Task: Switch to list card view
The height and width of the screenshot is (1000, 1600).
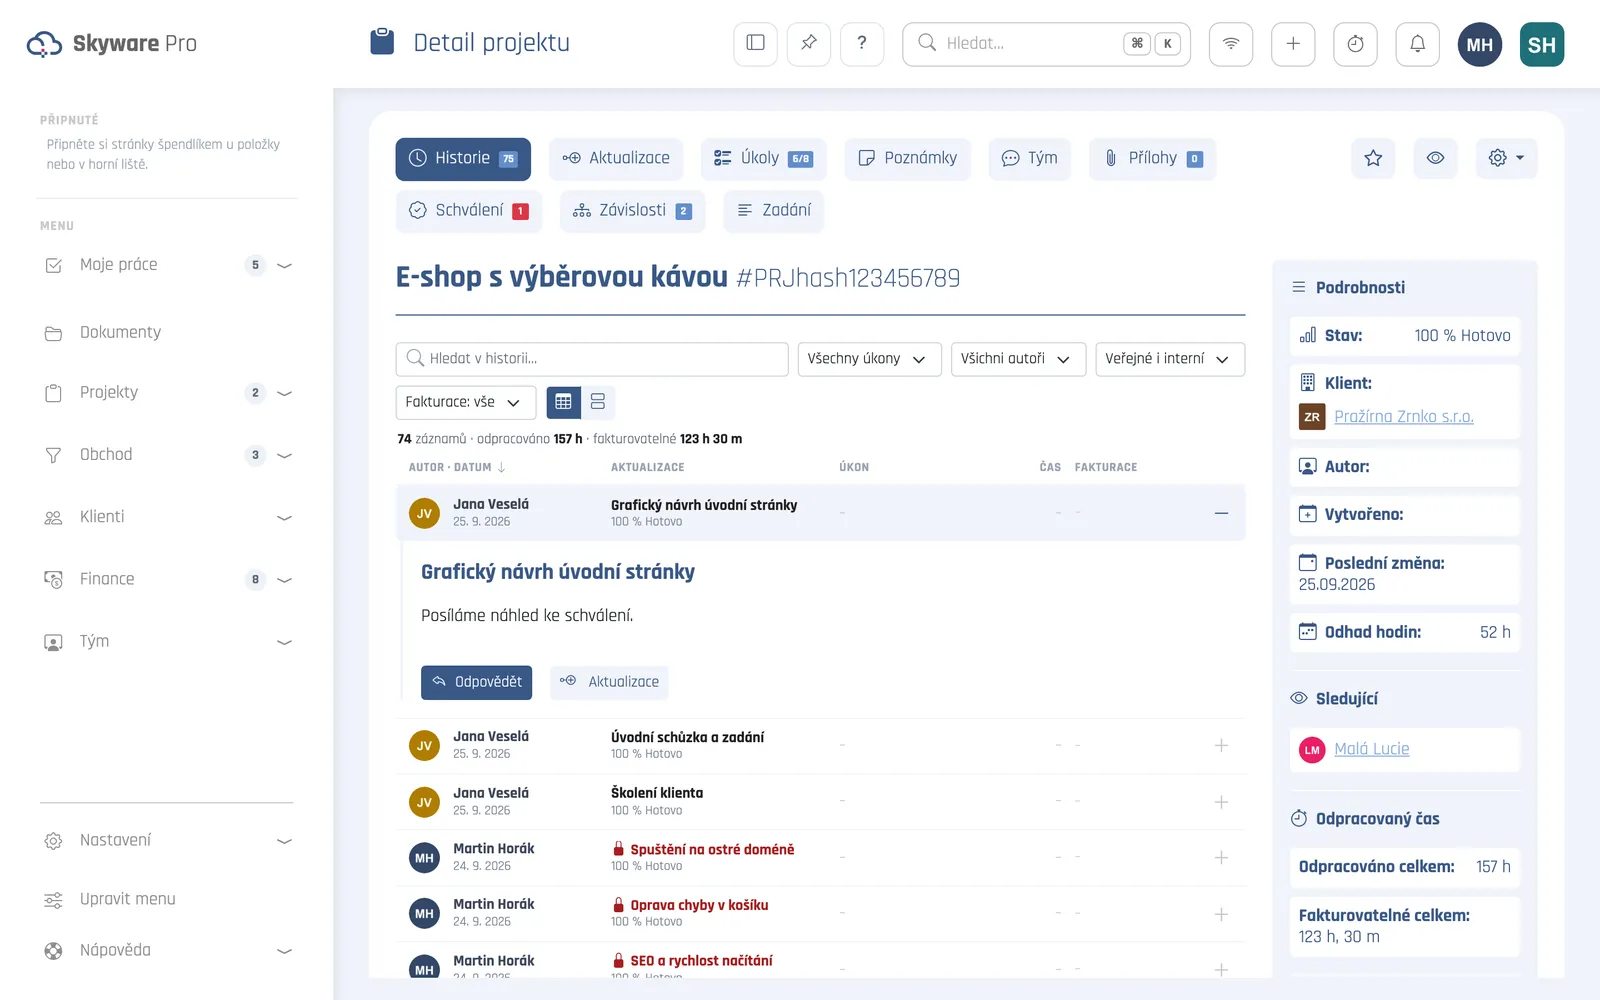Action: [x=598, y=402]
